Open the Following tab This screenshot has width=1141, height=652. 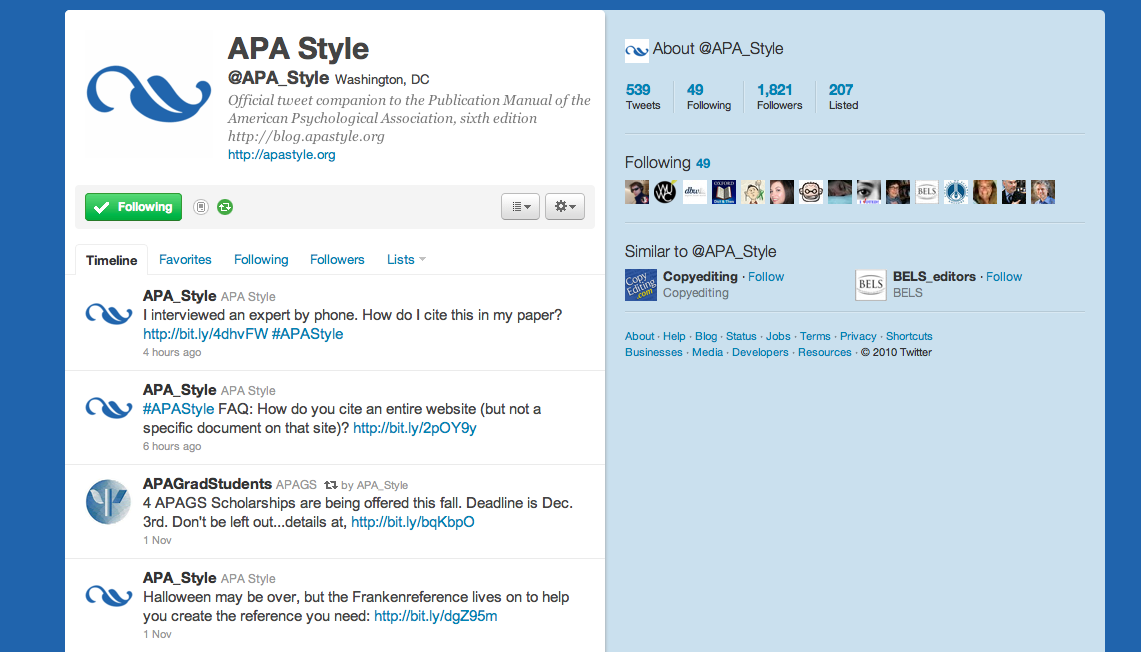point(261,260)
